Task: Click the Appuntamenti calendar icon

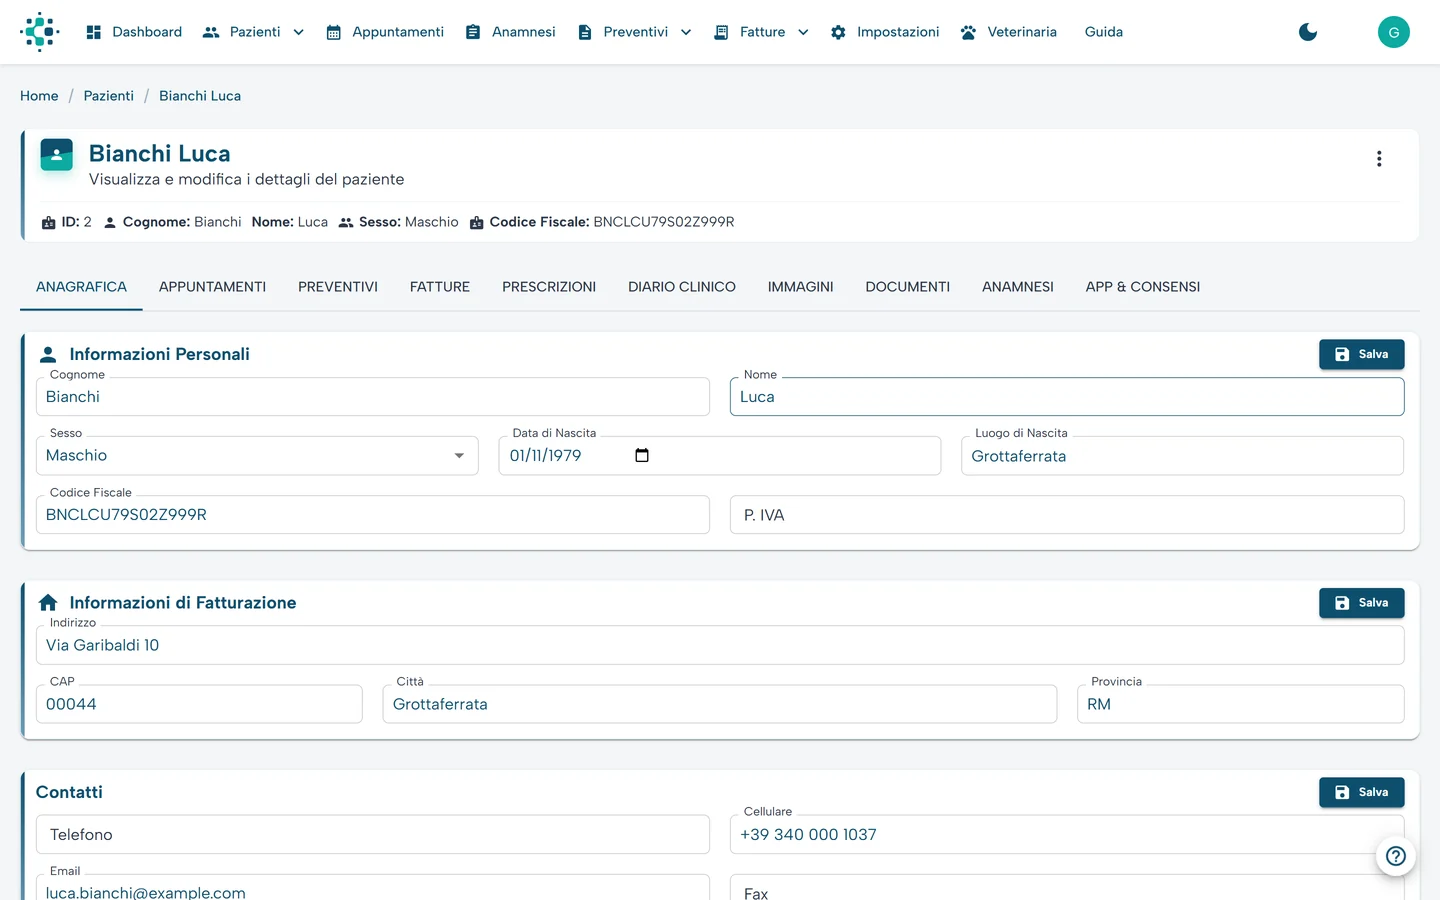Action: (x=334, y=32)
